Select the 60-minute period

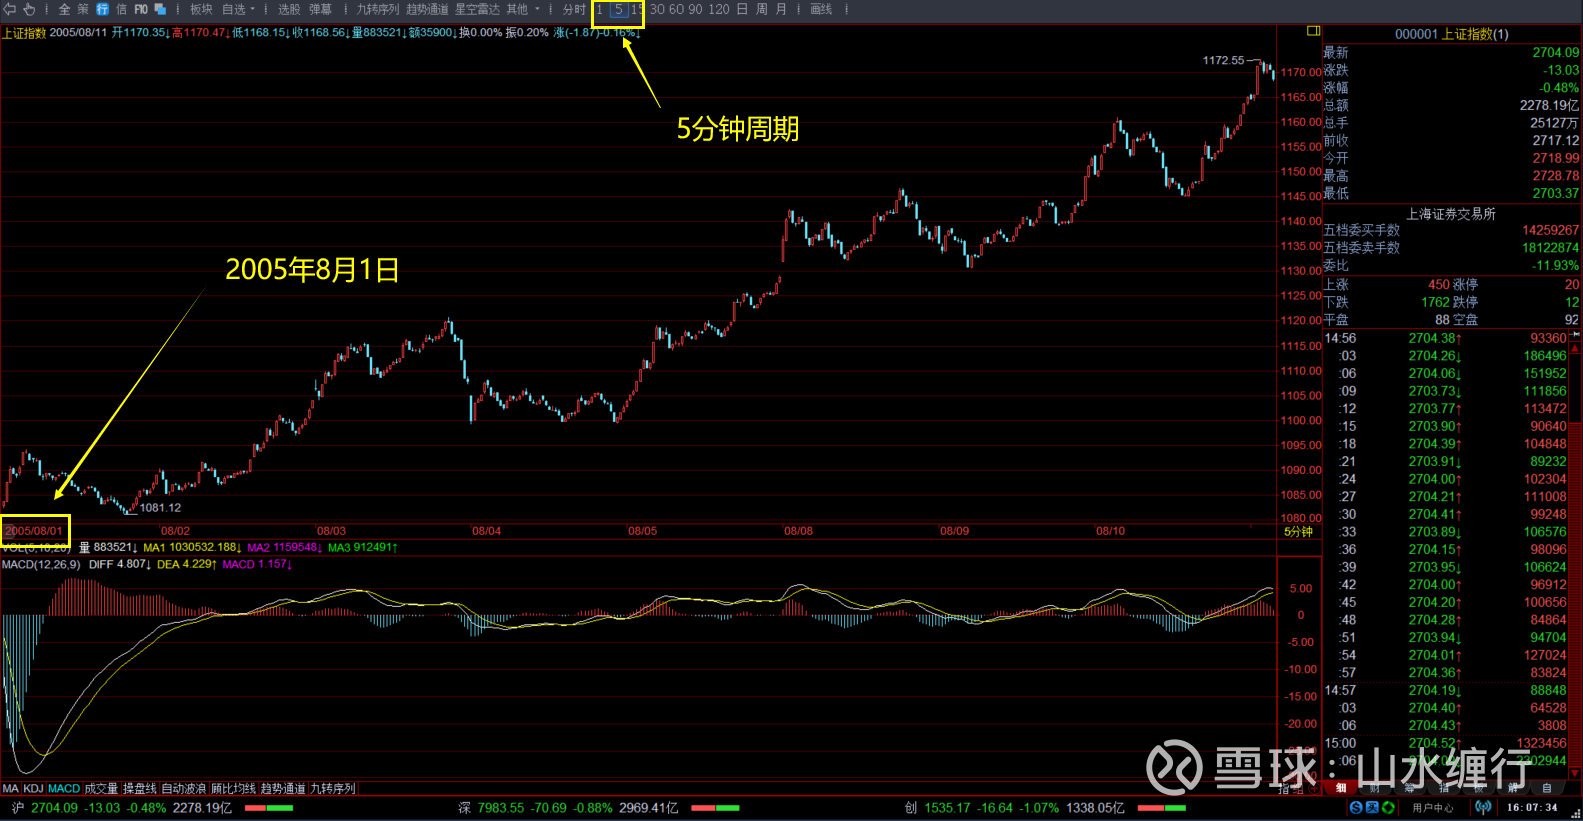[x=676, y=9]
